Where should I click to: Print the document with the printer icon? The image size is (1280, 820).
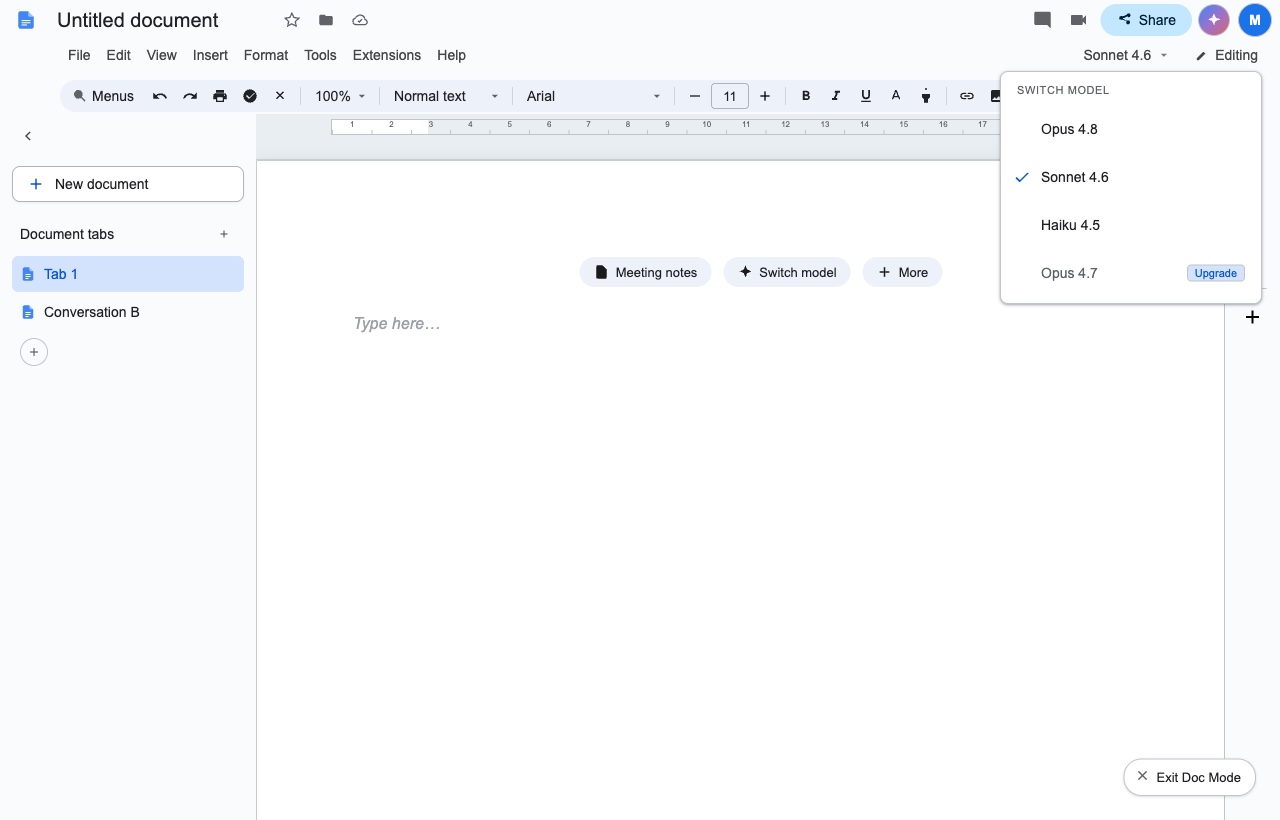tap(220, 96)
